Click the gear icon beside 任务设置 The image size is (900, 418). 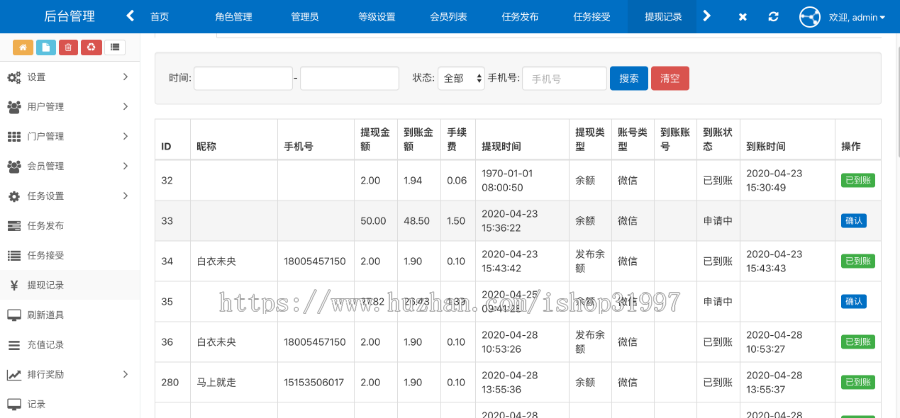coord(14,196)
